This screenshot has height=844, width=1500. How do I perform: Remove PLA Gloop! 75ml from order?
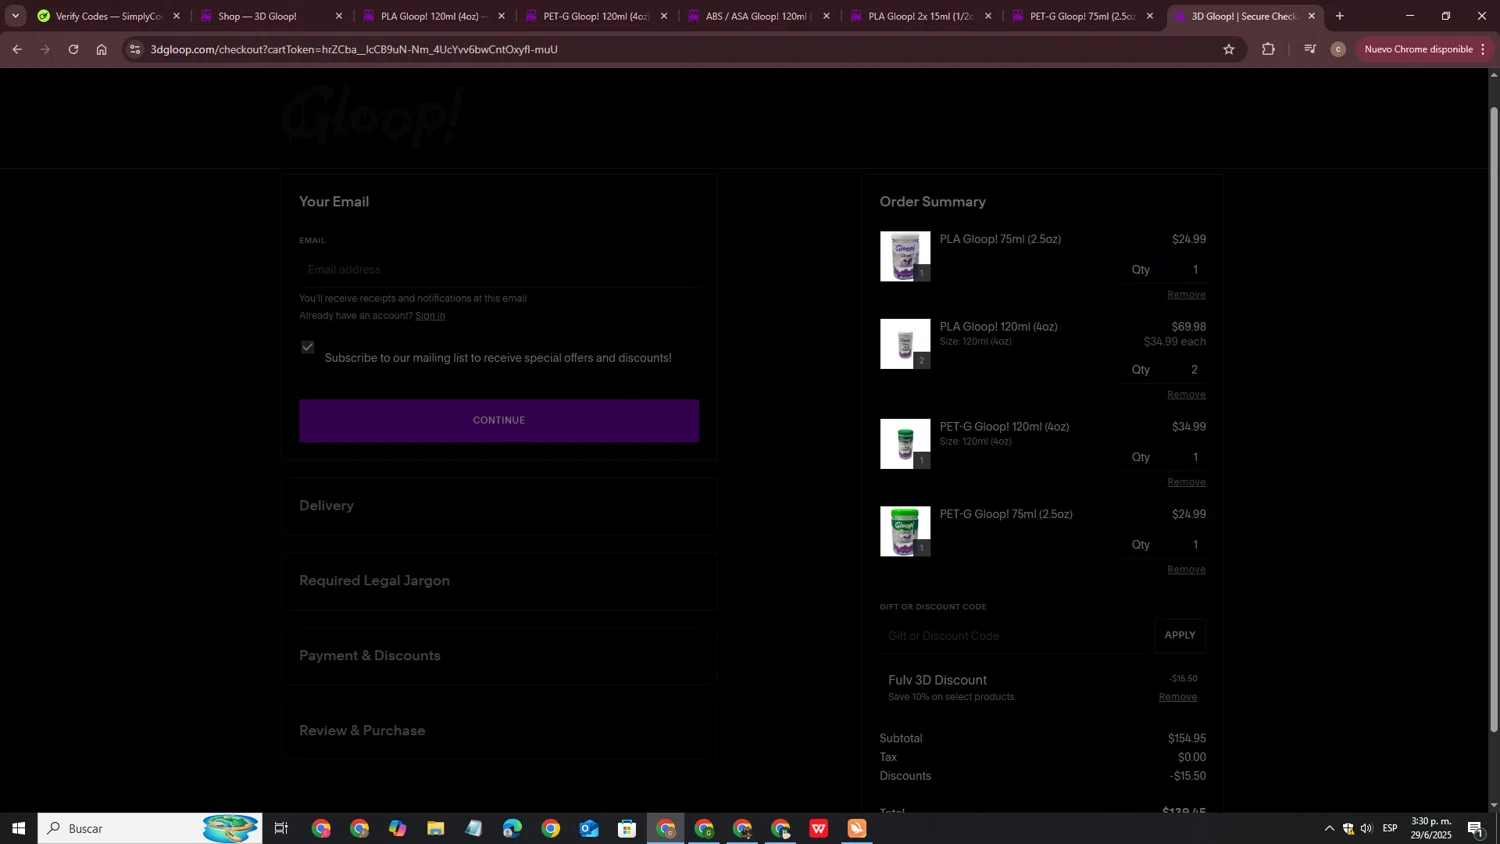pyautogui.click(x=1186, y=295)
